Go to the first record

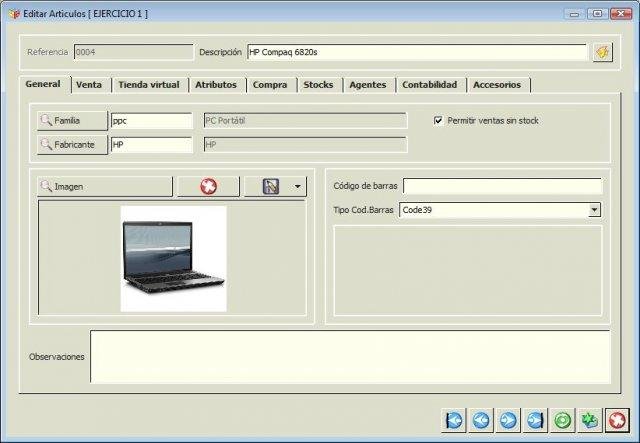pos(453,420)
